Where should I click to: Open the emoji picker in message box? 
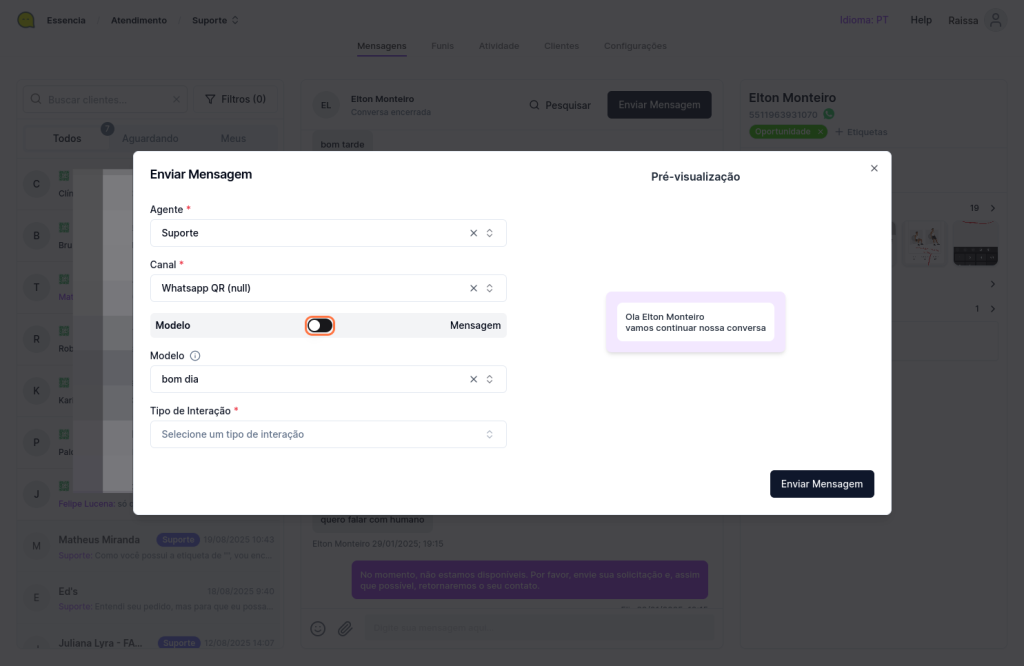pos(318,628)
